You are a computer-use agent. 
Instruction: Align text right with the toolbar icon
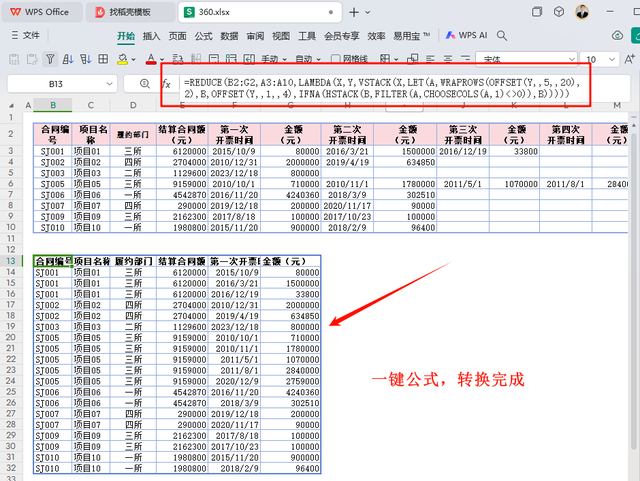point(465,59)
